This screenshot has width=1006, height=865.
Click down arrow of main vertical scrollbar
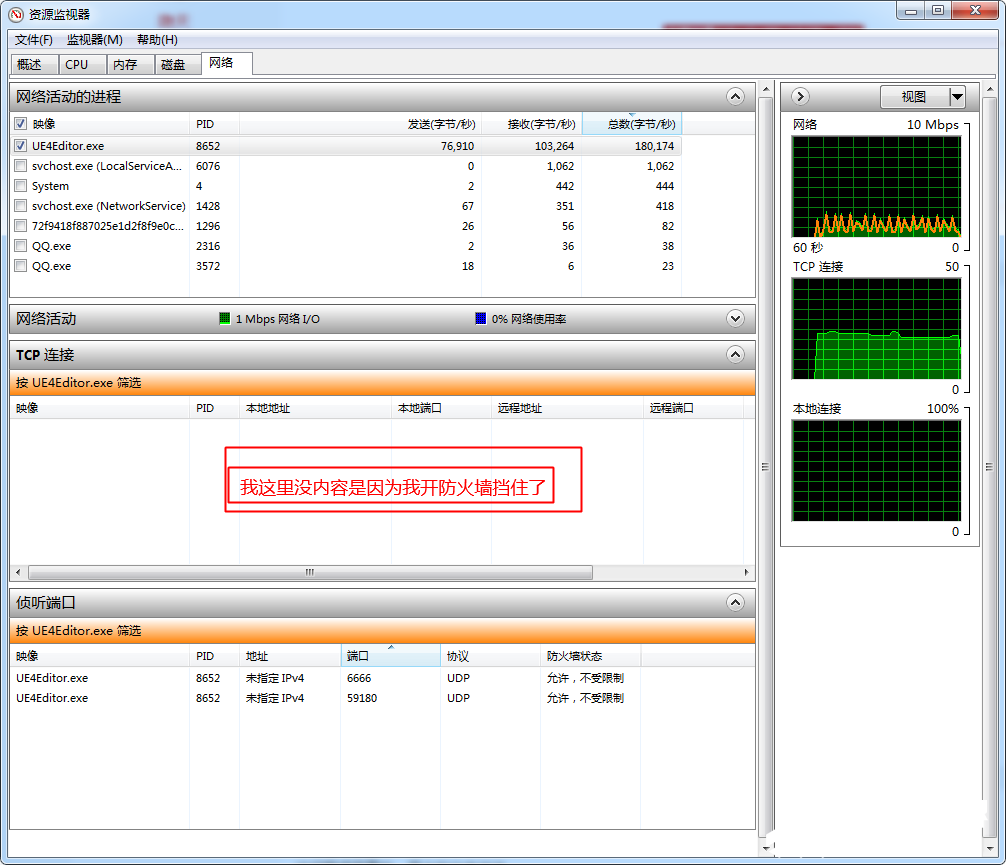coord(765,848)
